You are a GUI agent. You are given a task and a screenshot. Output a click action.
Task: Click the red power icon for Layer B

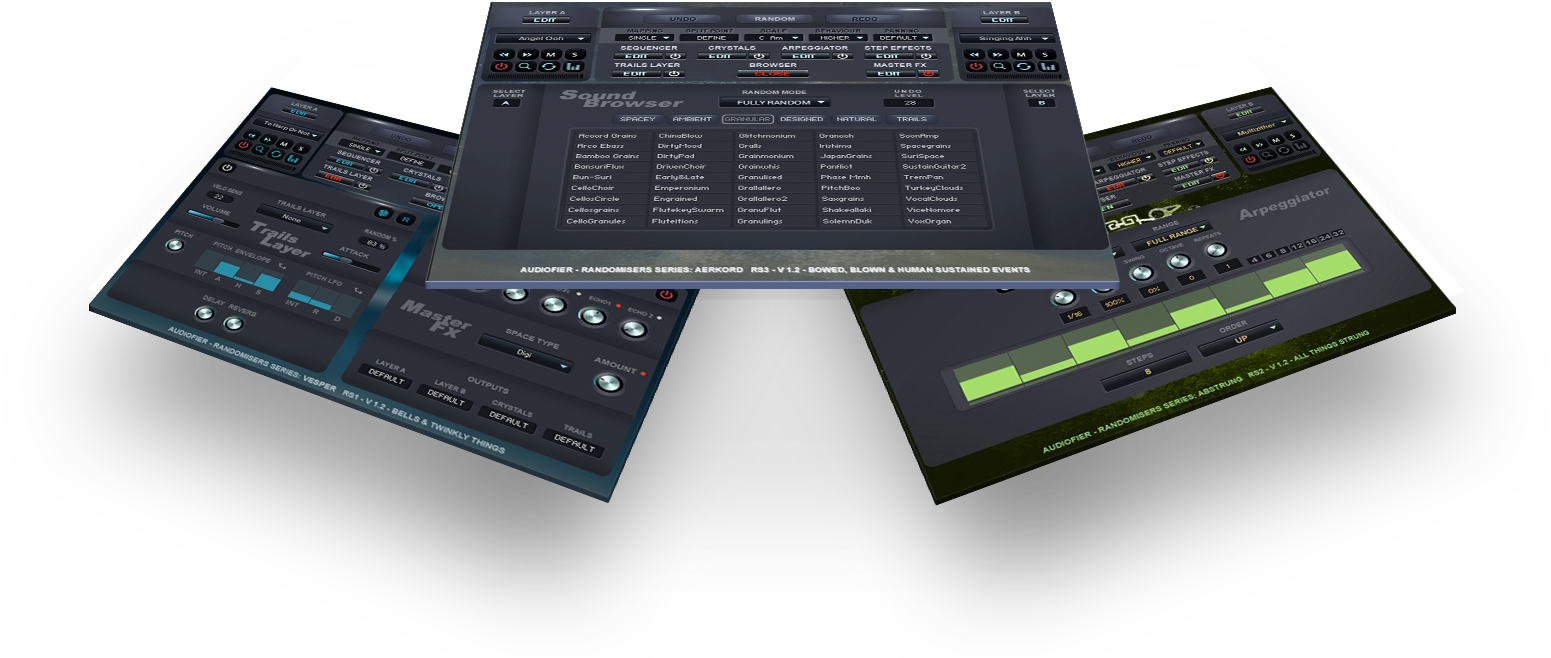(x=976, y=67)
